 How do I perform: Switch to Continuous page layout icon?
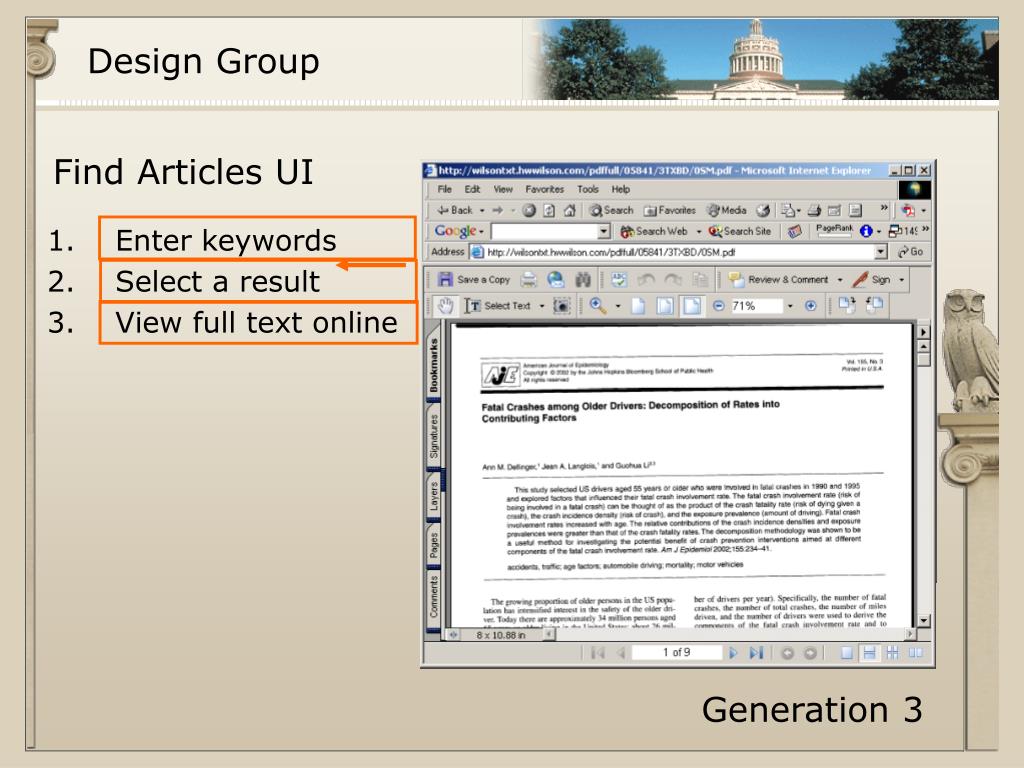tap(869, 652)
